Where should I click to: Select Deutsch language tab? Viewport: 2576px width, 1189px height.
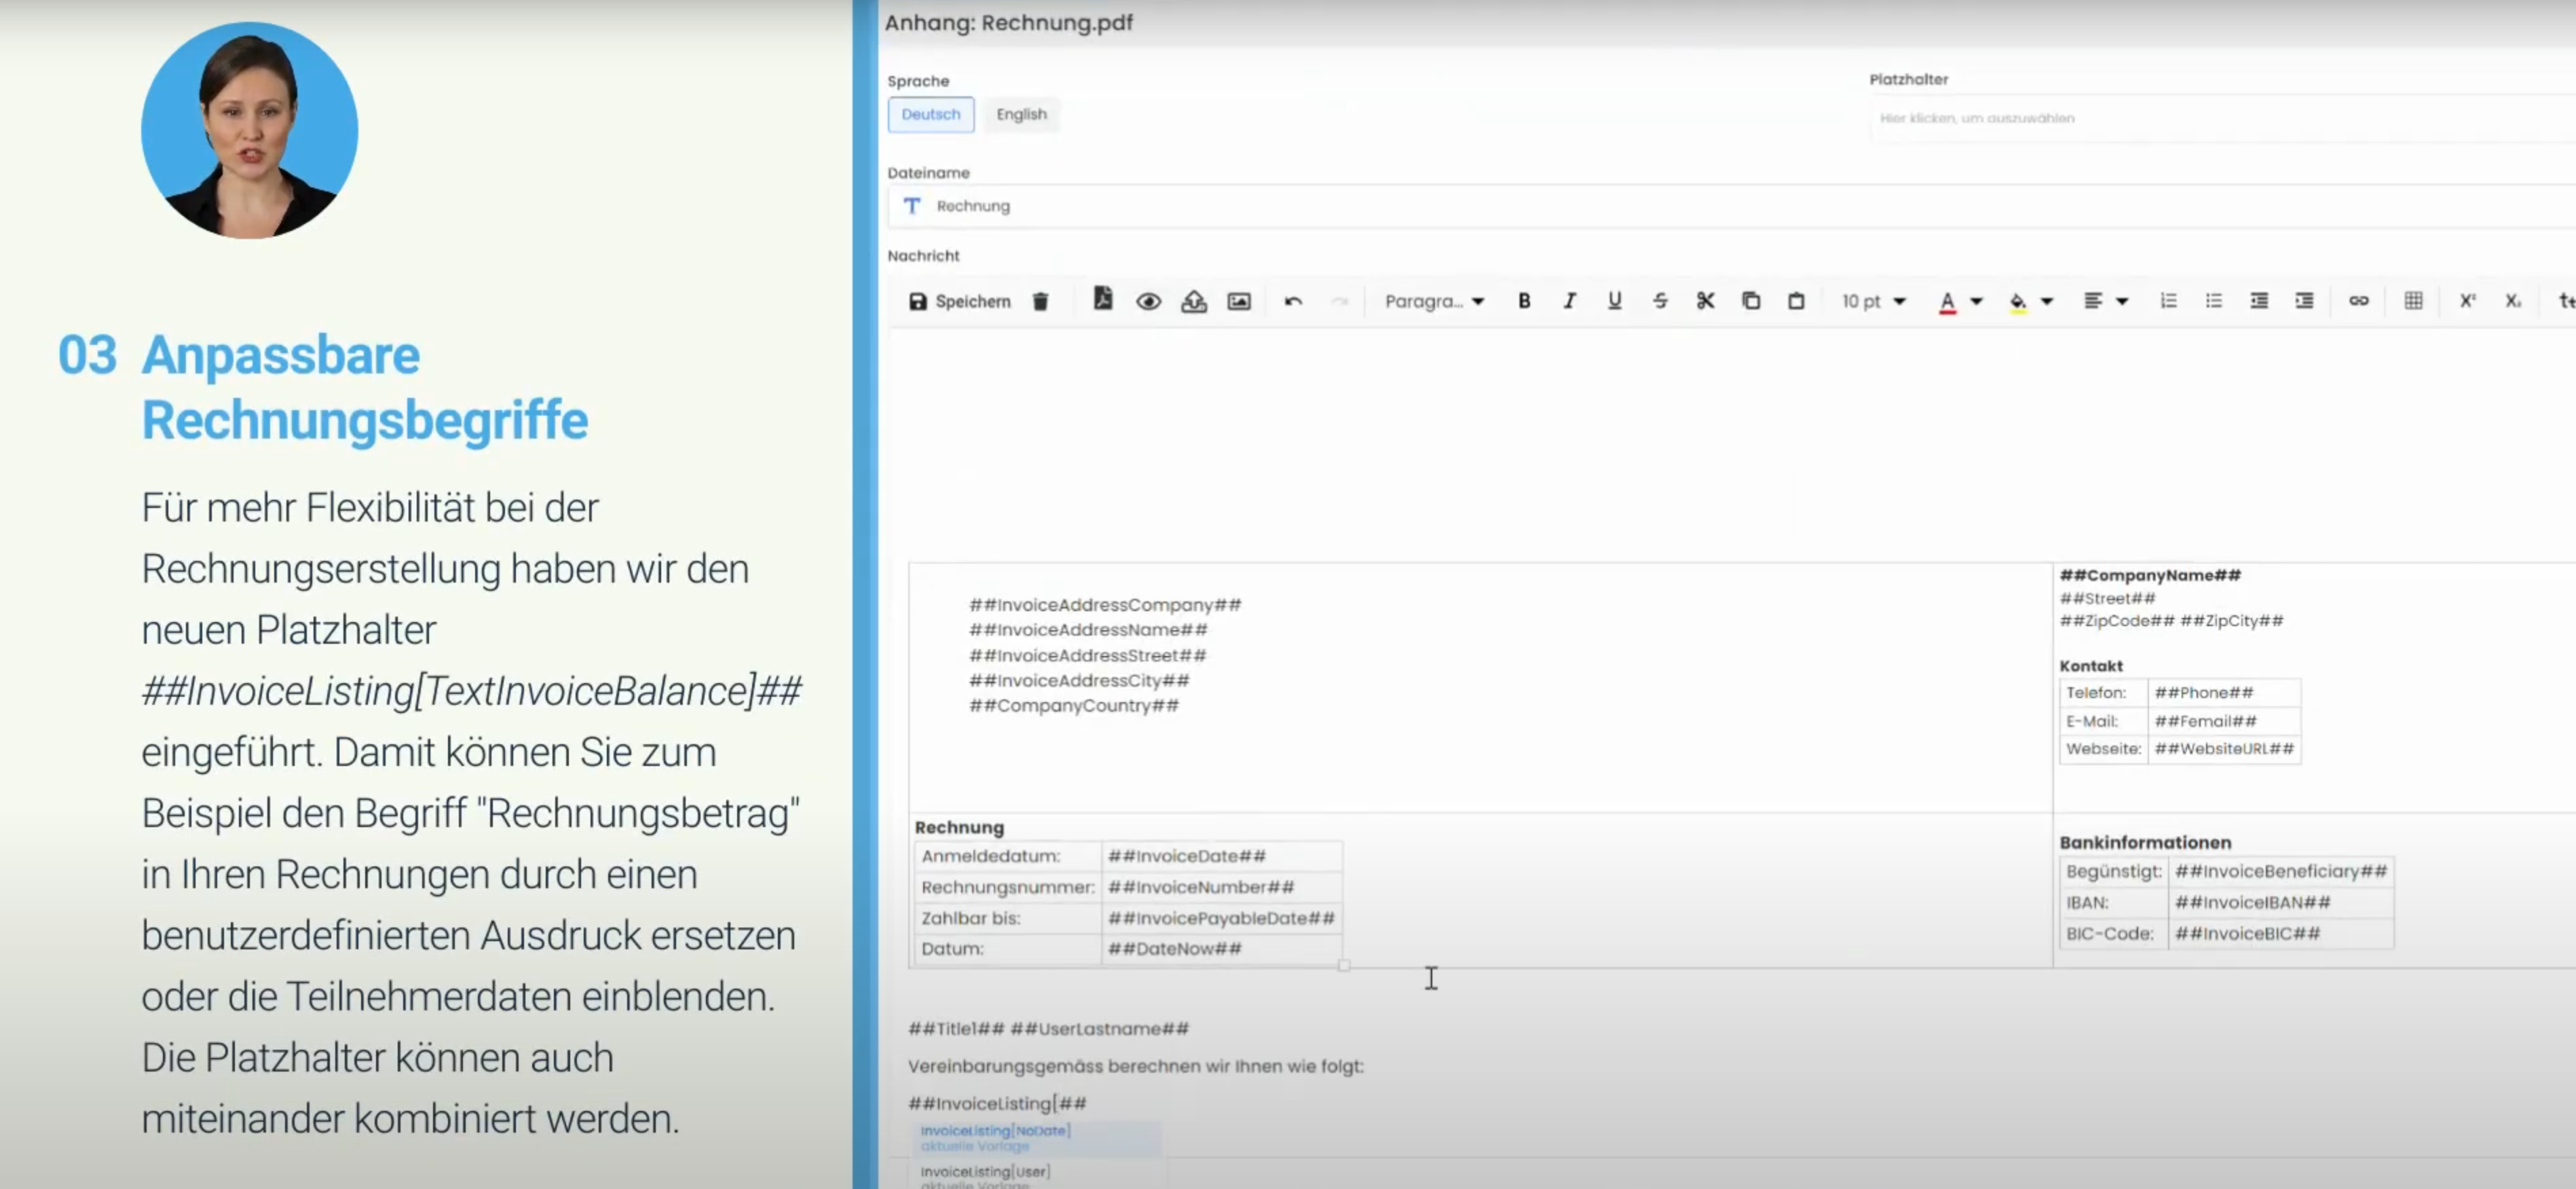point(930,114)
